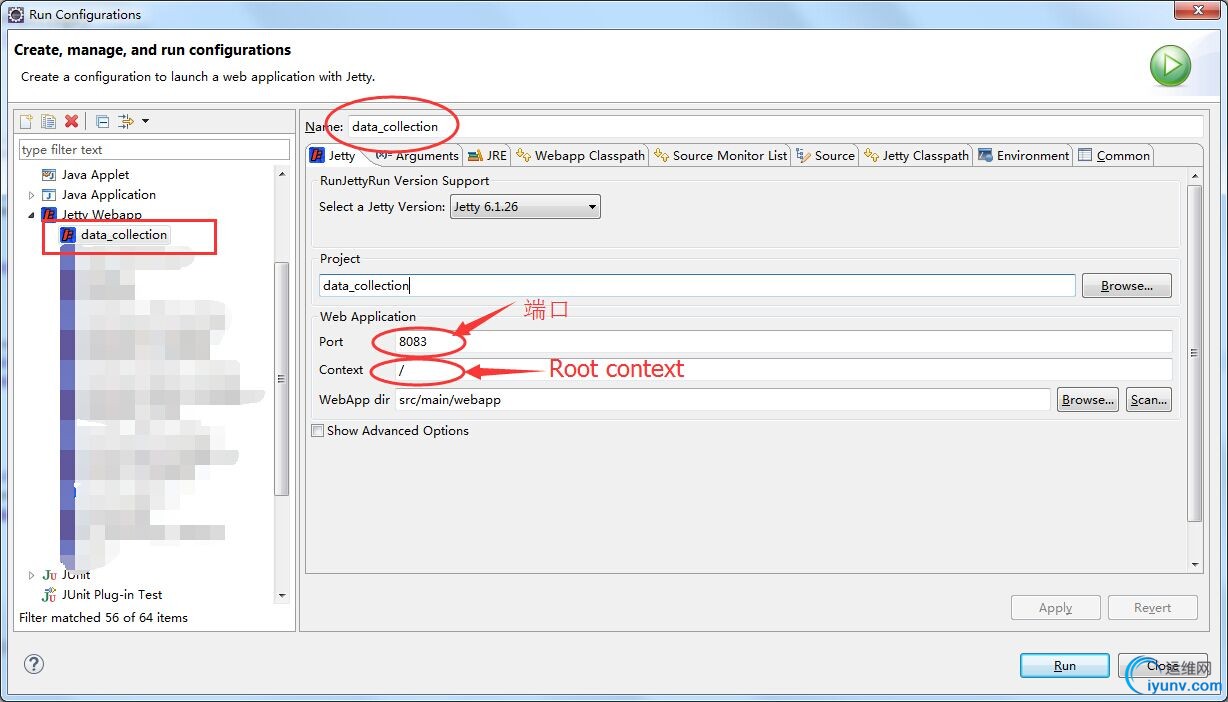1228x702 pixels.
Task: Click the New launch configuration icon
Action: click(27, 121)
